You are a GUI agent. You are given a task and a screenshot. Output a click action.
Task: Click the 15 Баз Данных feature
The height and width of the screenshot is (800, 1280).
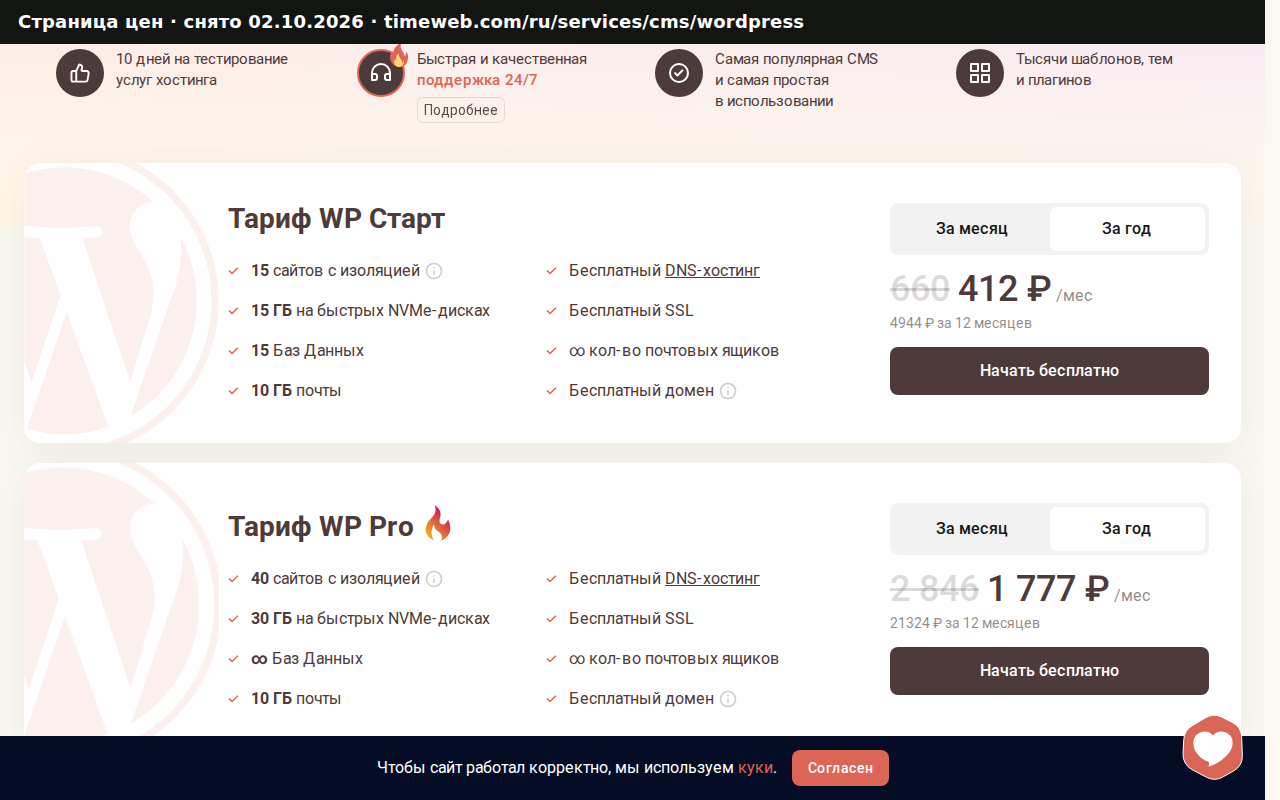coord(307,351)
